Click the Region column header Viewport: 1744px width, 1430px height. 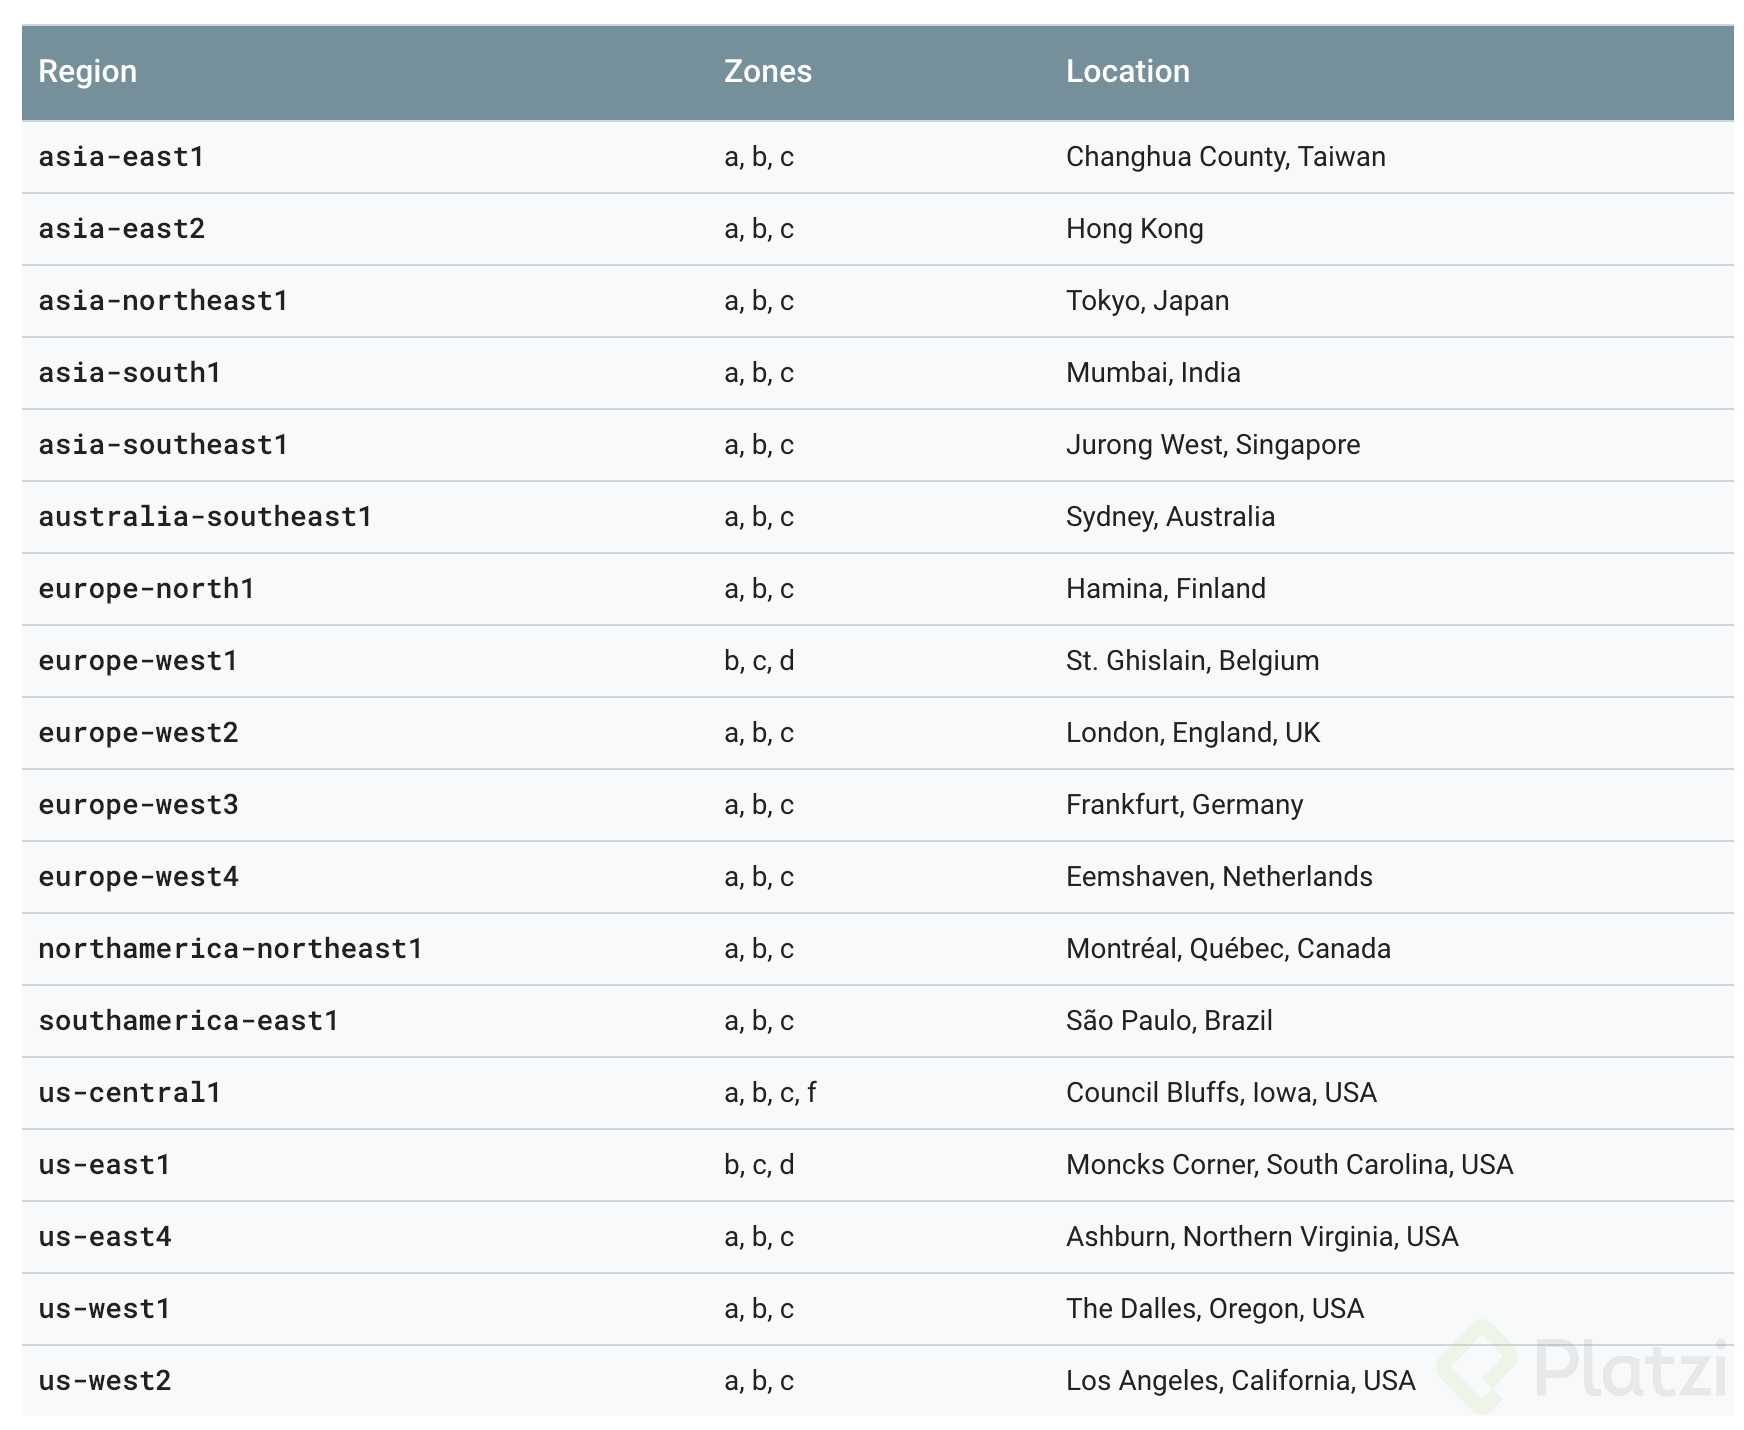(x=87, y=71)
